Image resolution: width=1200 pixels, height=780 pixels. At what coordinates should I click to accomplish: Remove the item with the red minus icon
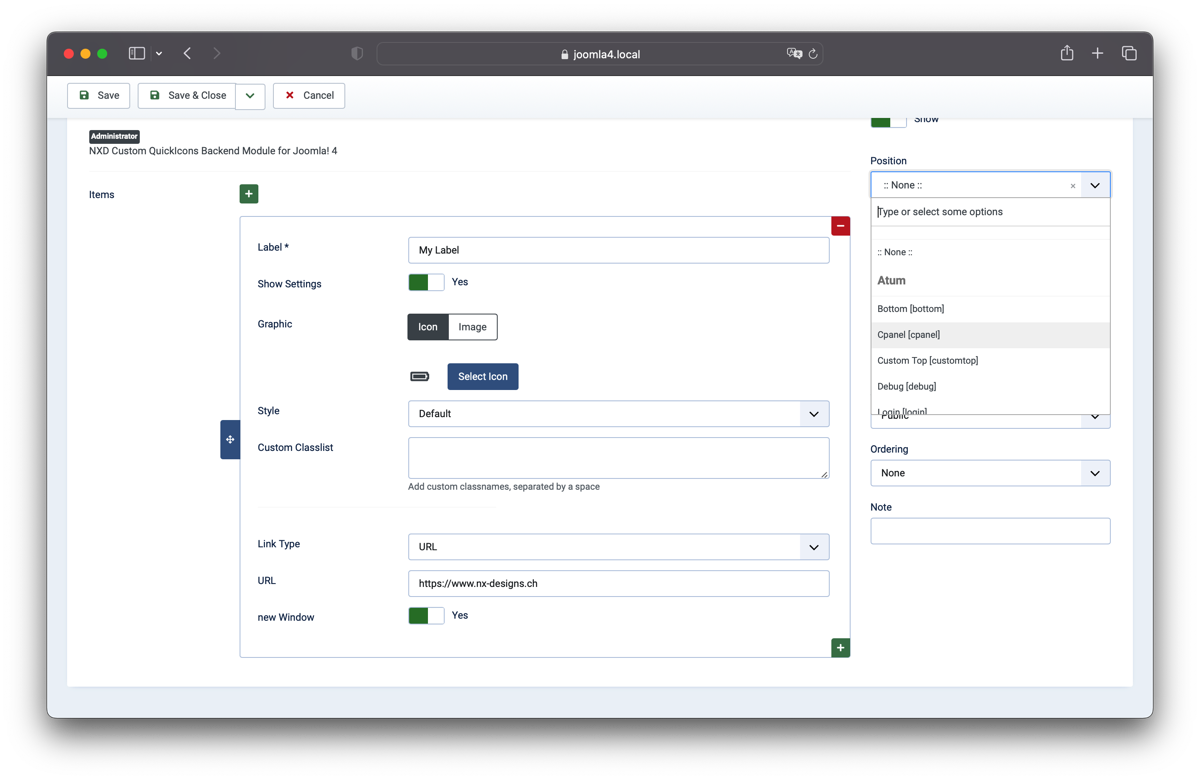[x=840, y=226]
